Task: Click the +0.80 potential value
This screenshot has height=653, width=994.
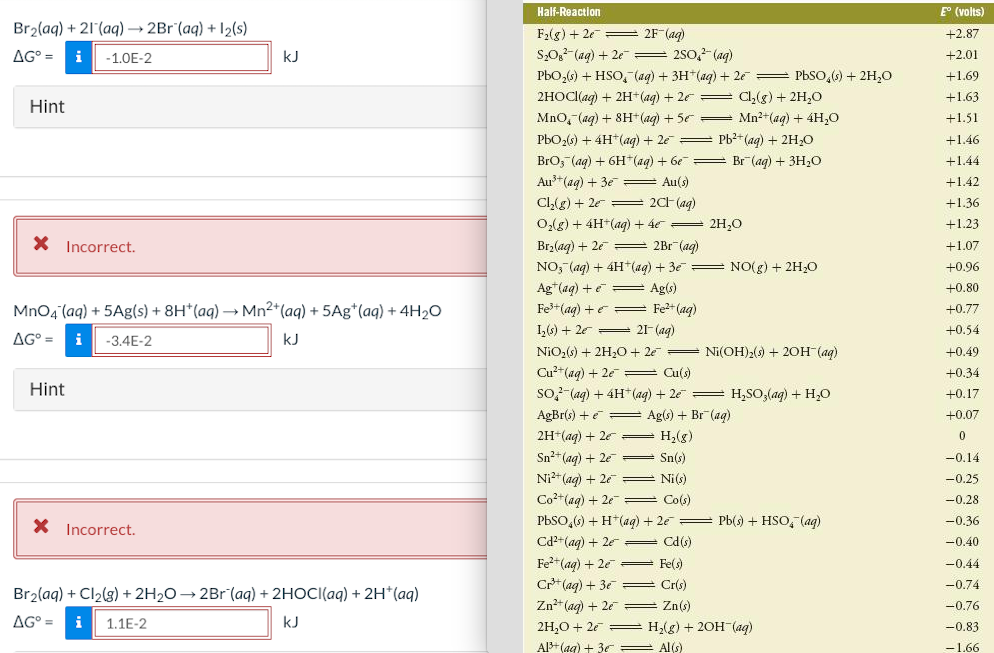Action: click(962, 288)
